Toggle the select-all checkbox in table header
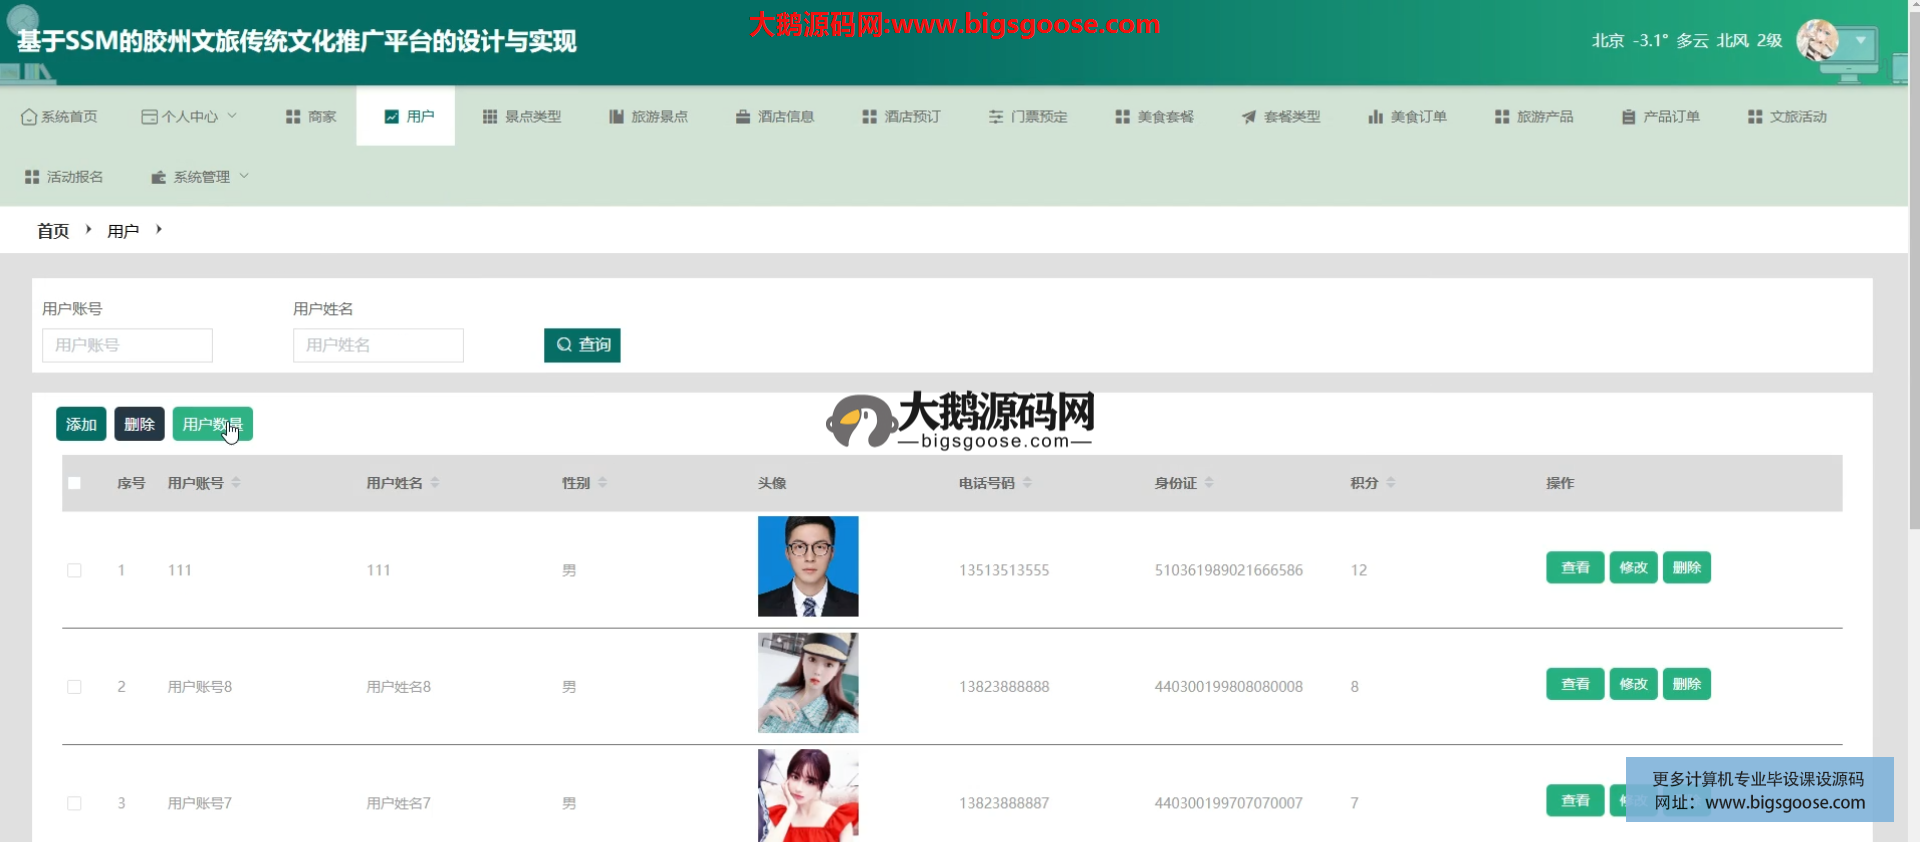Viewport: 1920px width, 842px height. (x=74, y=483)
